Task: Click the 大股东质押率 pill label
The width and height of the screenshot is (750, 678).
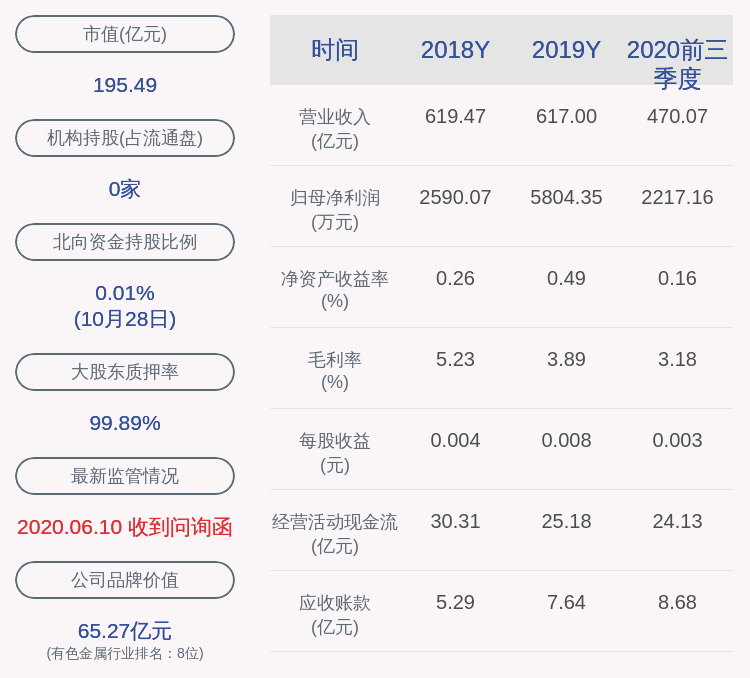Action: coord(125,372)
